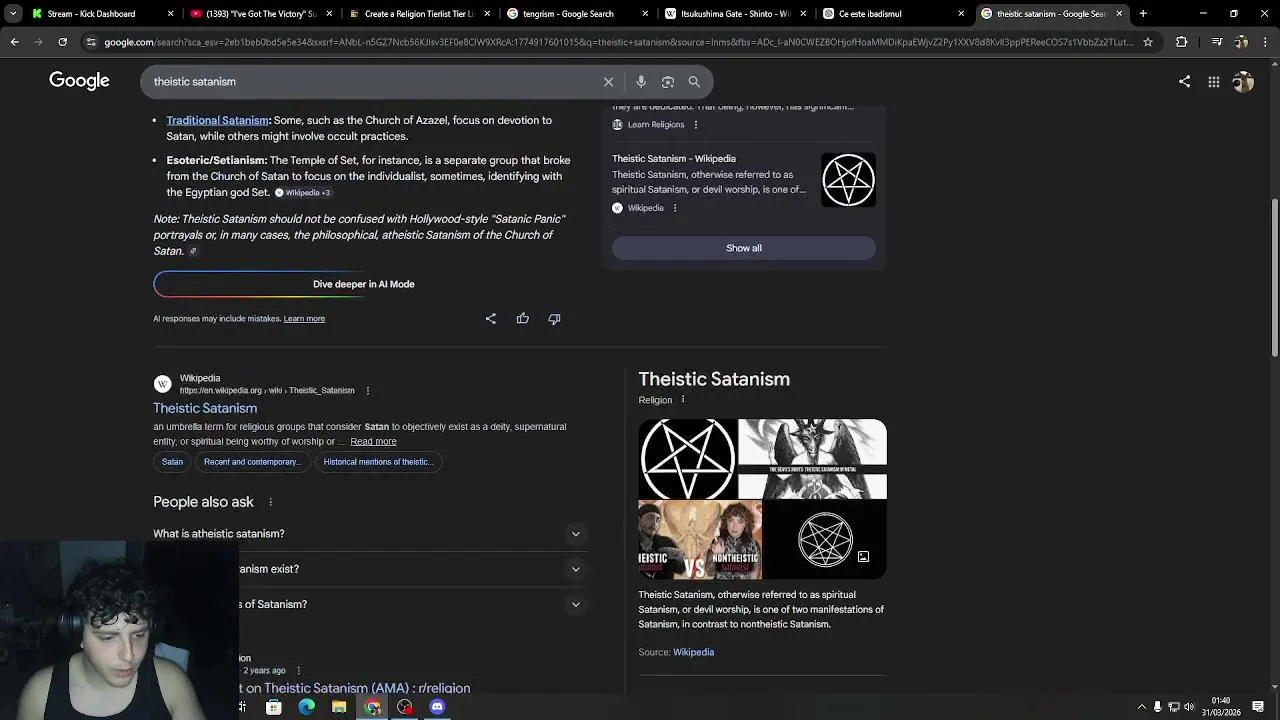Open the Theistic vs Nontheistic thumbnail image
The image size is (1280, 720).
pyautogui.click(x=700, y=540)
